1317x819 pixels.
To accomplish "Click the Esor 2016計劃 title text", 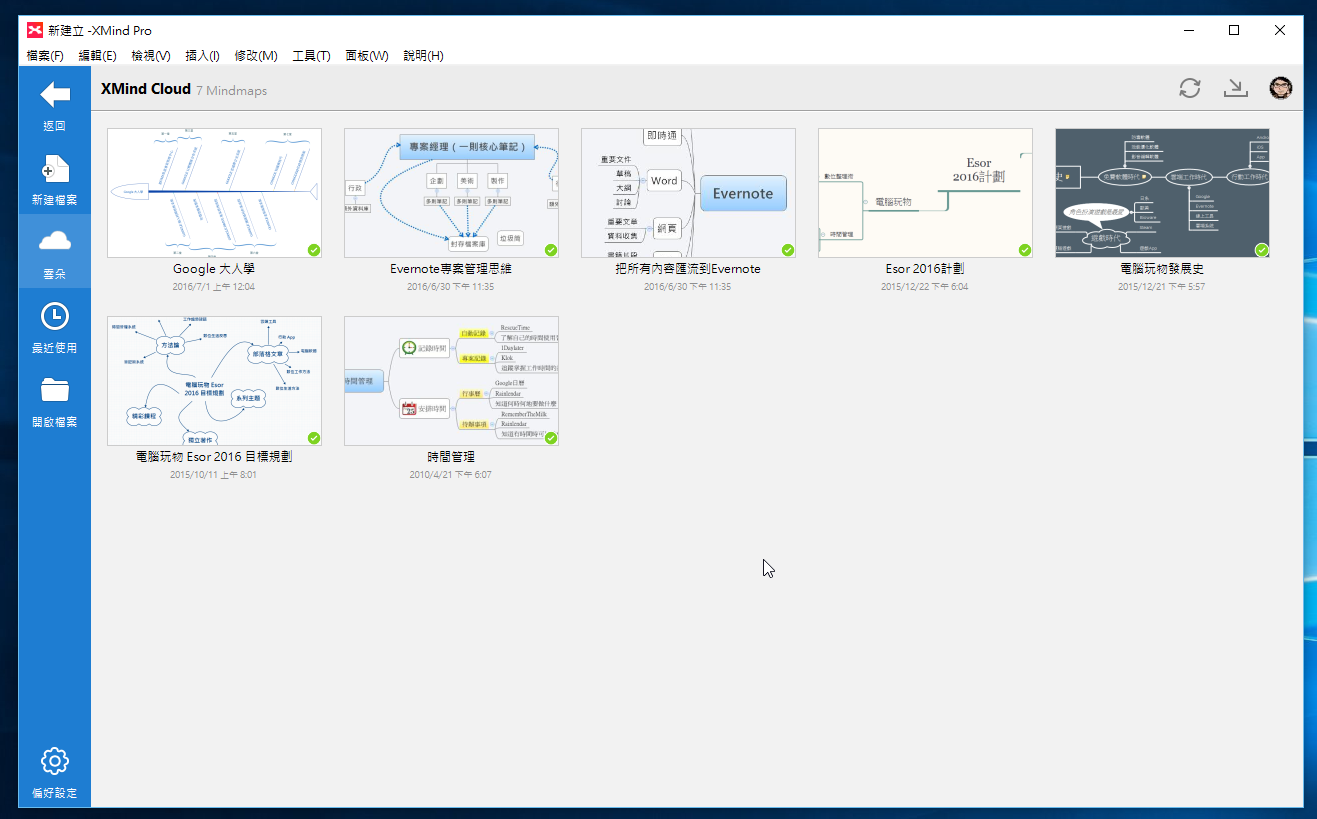I will click(925, 269).
